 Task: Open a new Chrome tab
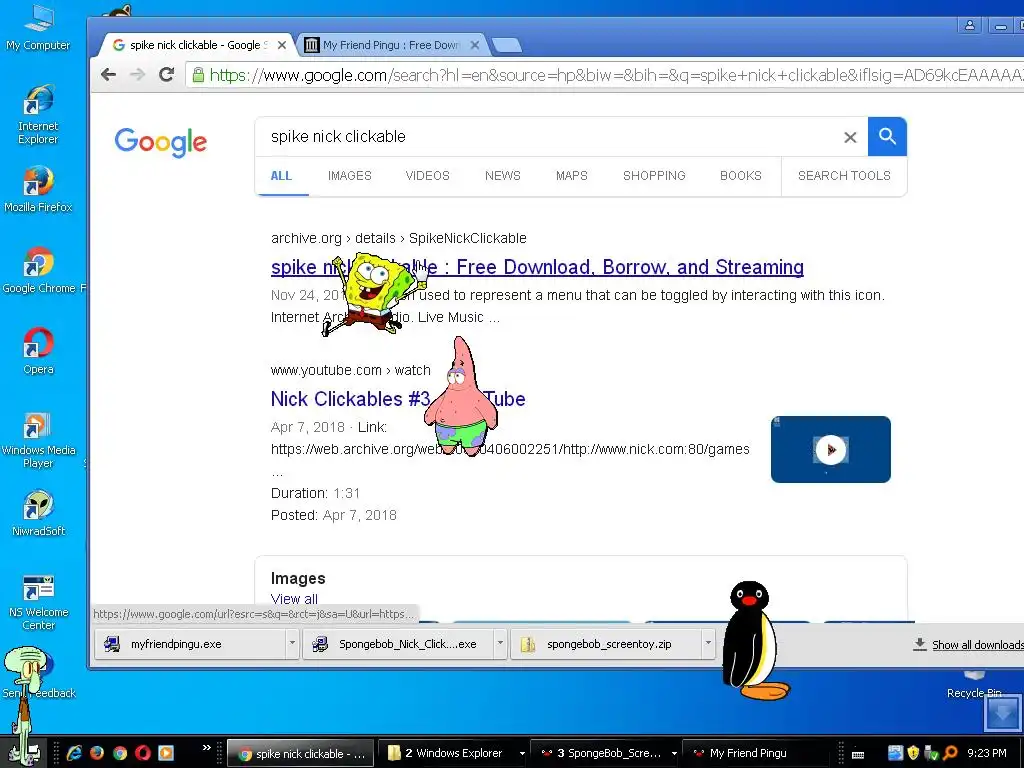coord(507,45)
